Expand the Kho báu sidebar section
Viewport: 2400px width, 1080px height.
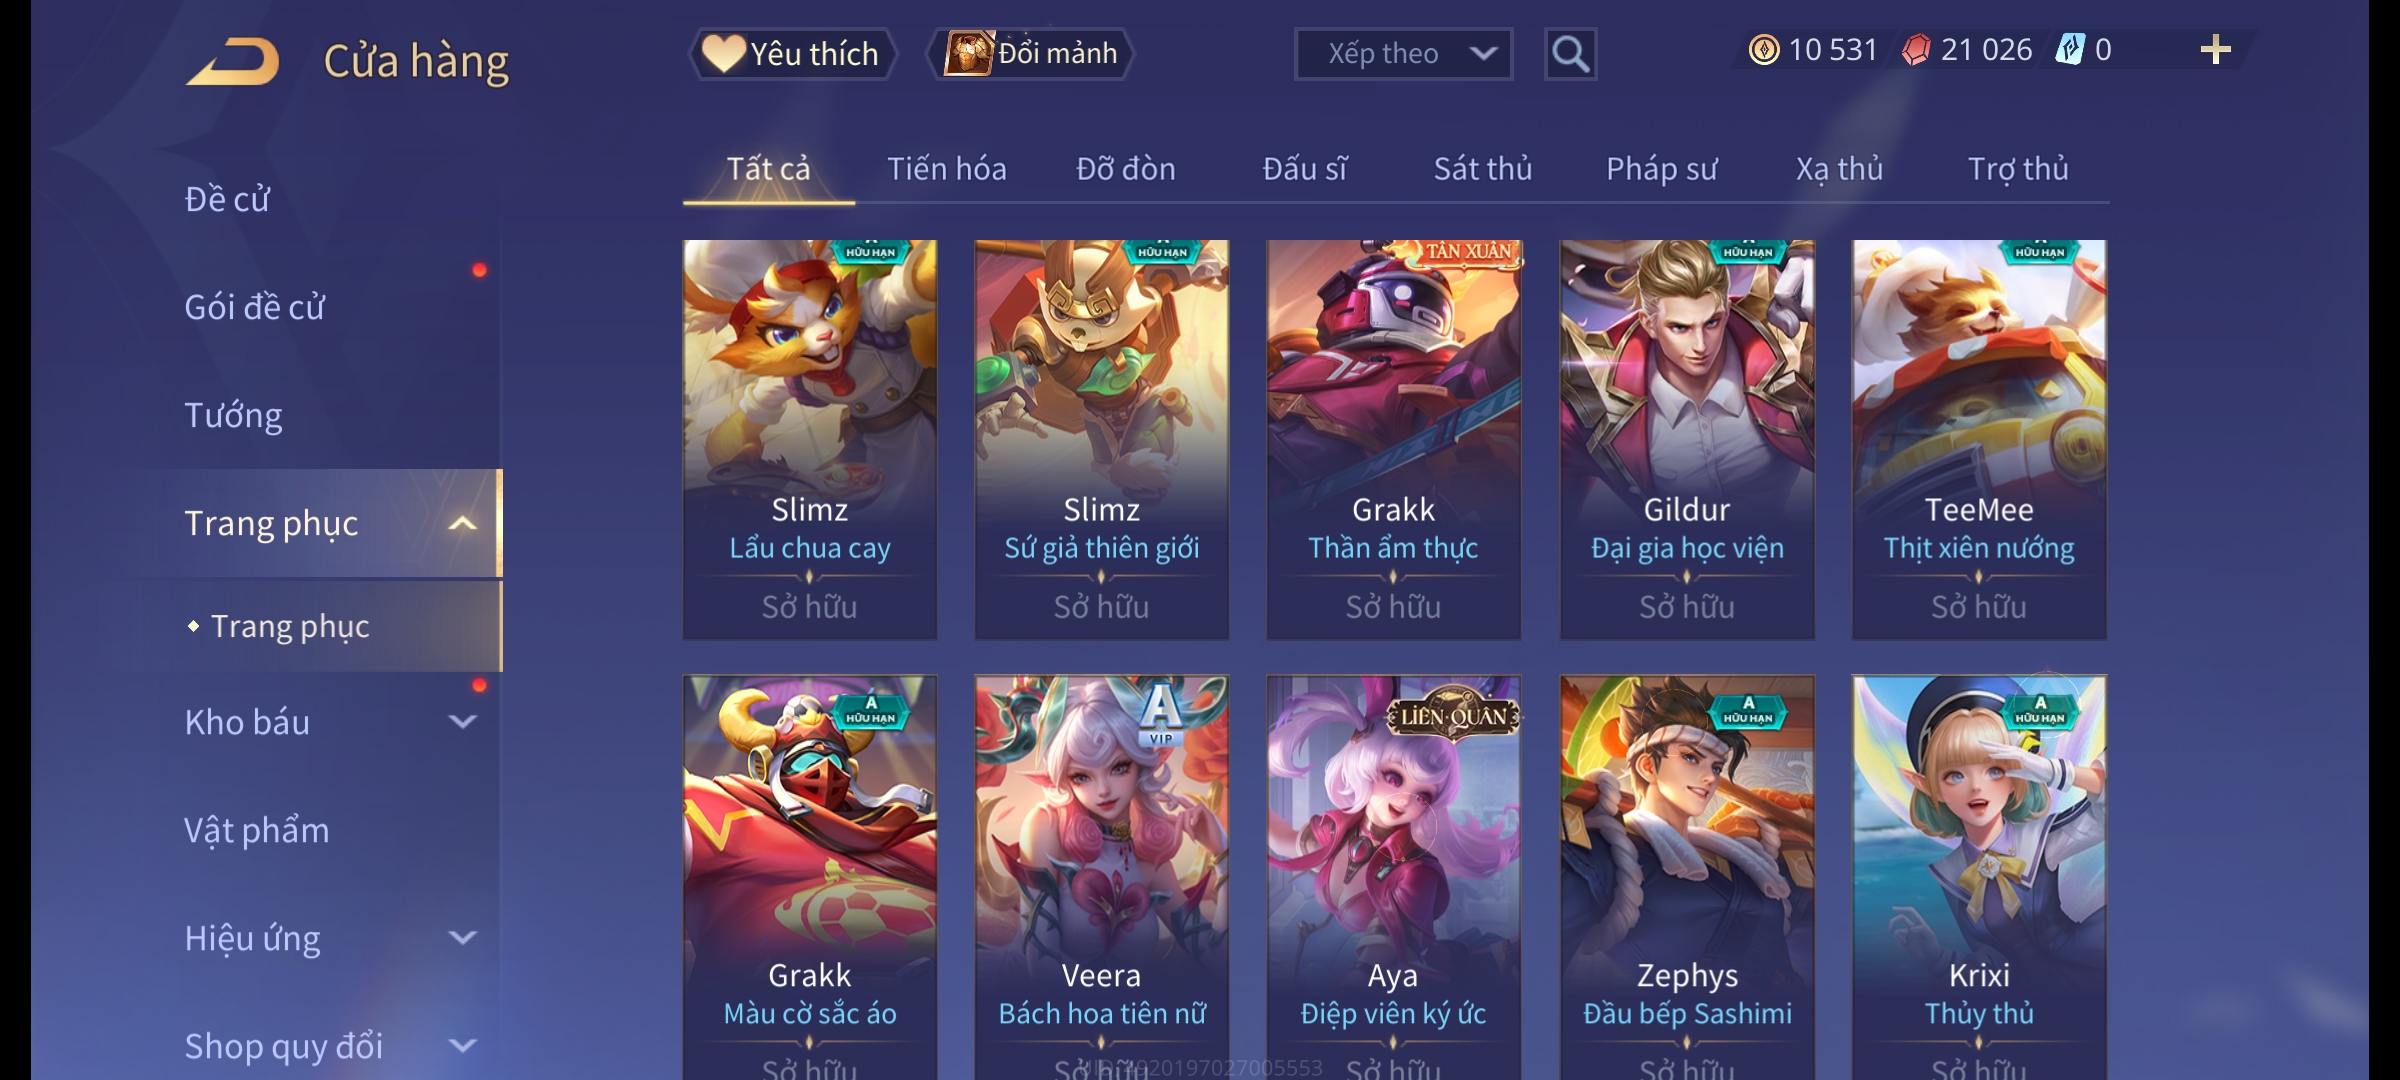(462, 722)
